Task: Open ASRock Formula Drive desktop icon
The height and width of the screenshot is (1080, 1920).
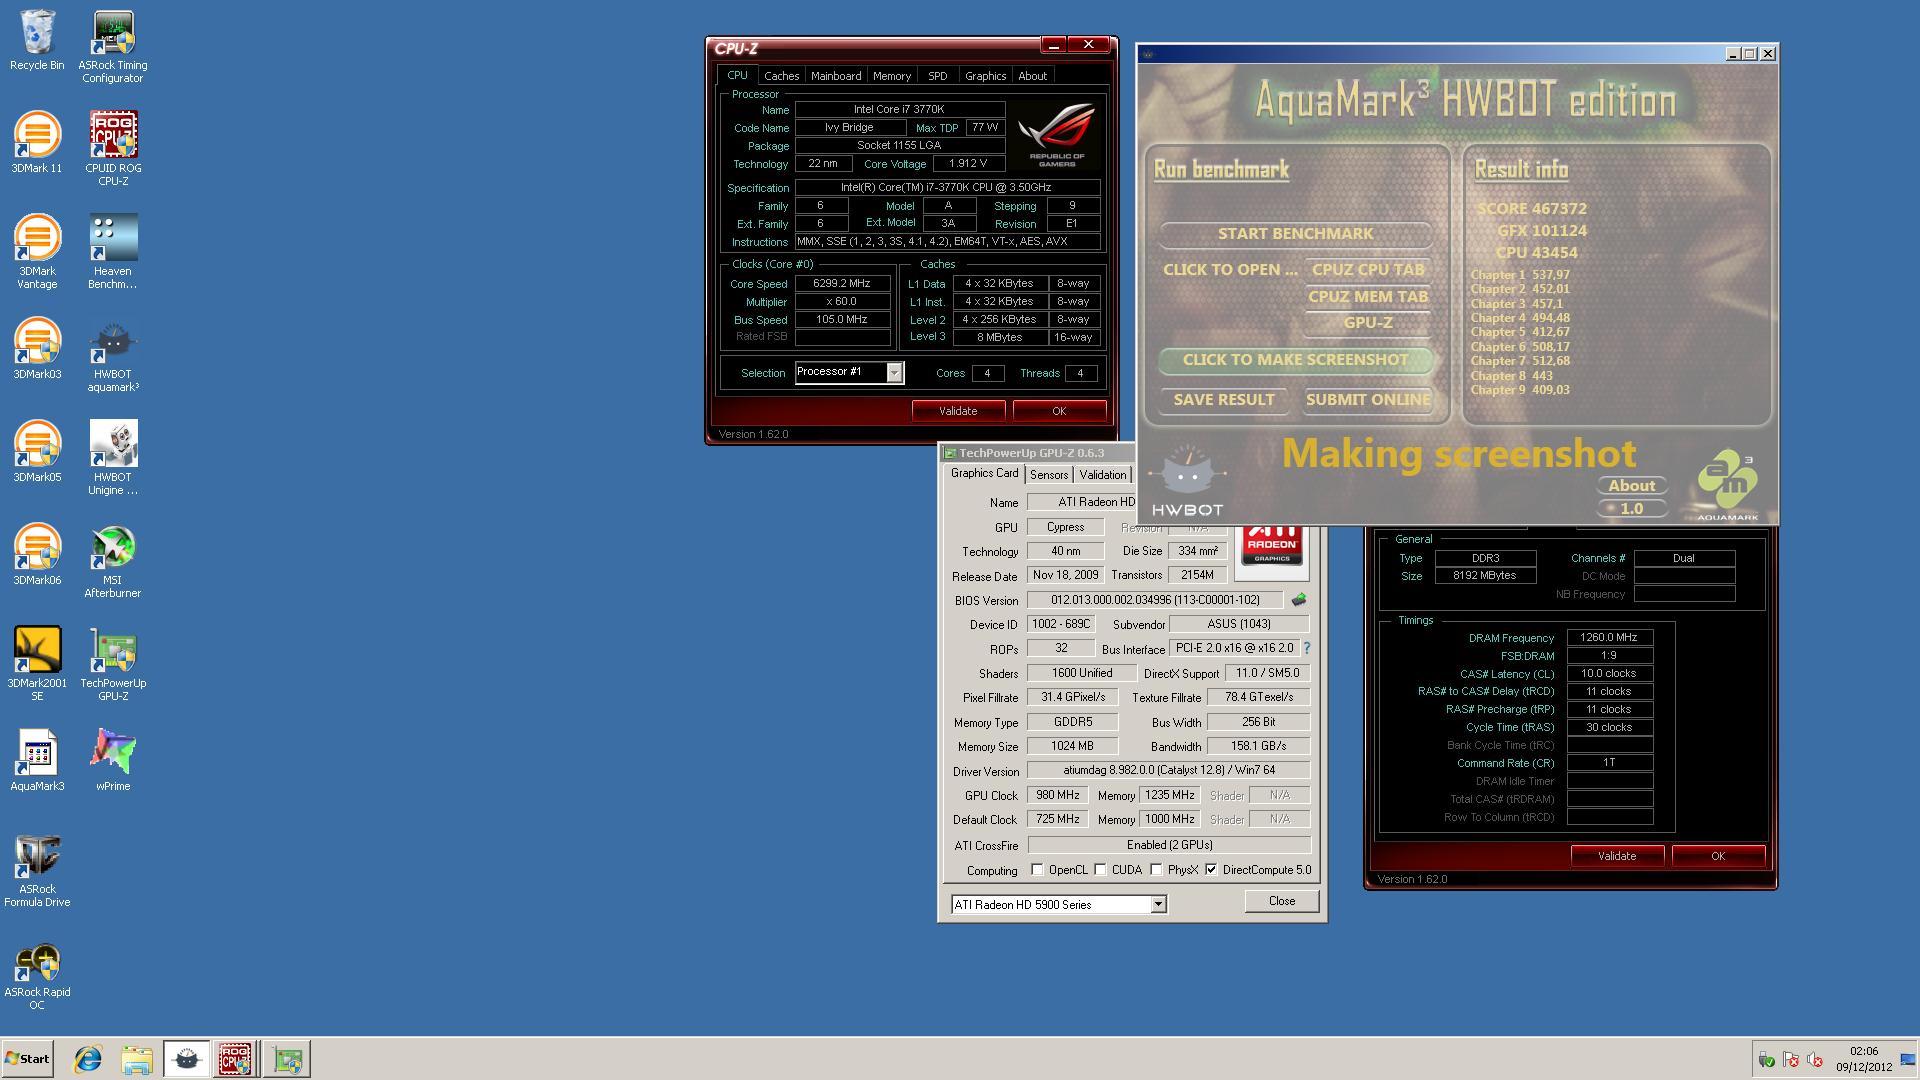Action: tap(37, 870)
